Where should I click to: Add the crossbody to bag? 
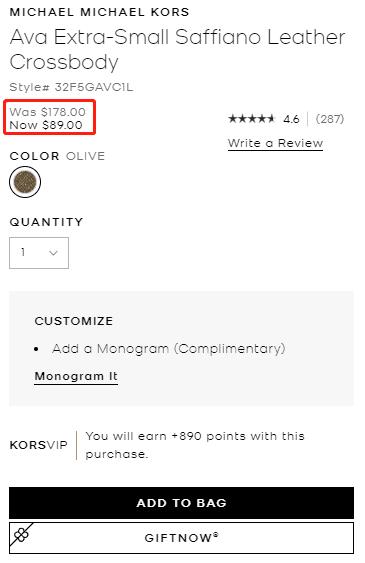(181, 503)
